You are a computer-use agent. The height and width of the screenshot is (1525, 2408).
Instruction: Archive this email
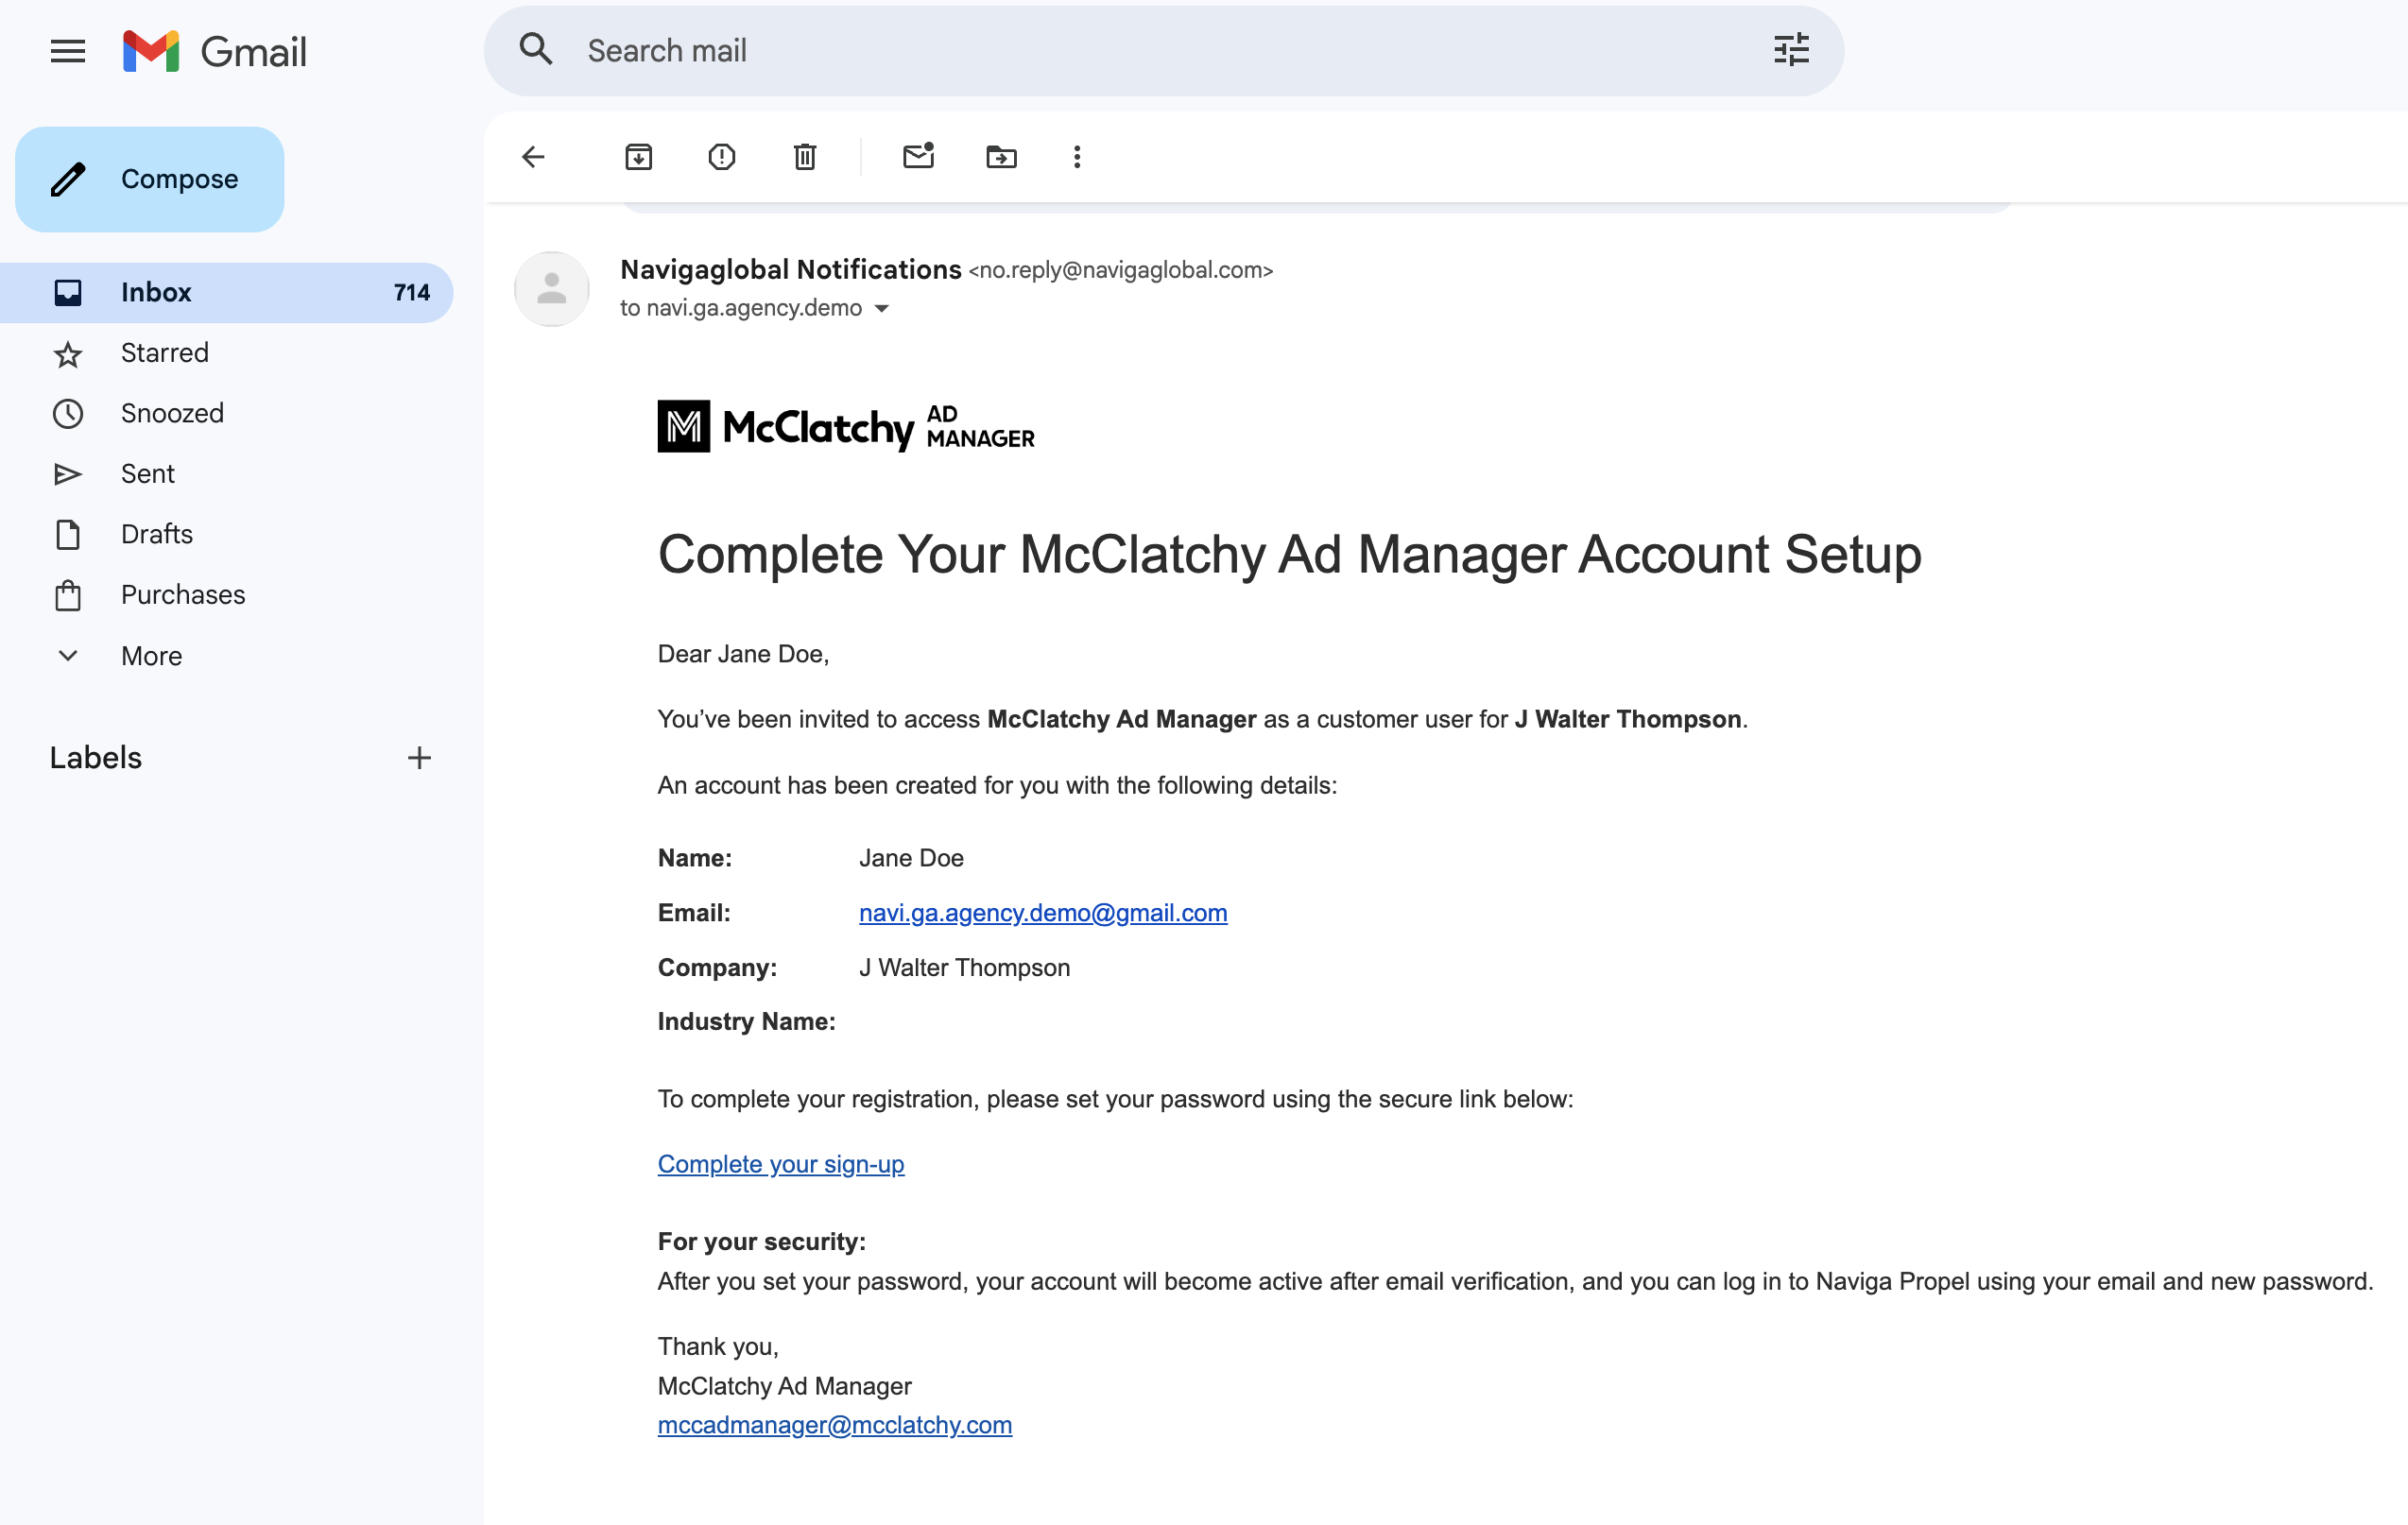[x=638, y=157]
